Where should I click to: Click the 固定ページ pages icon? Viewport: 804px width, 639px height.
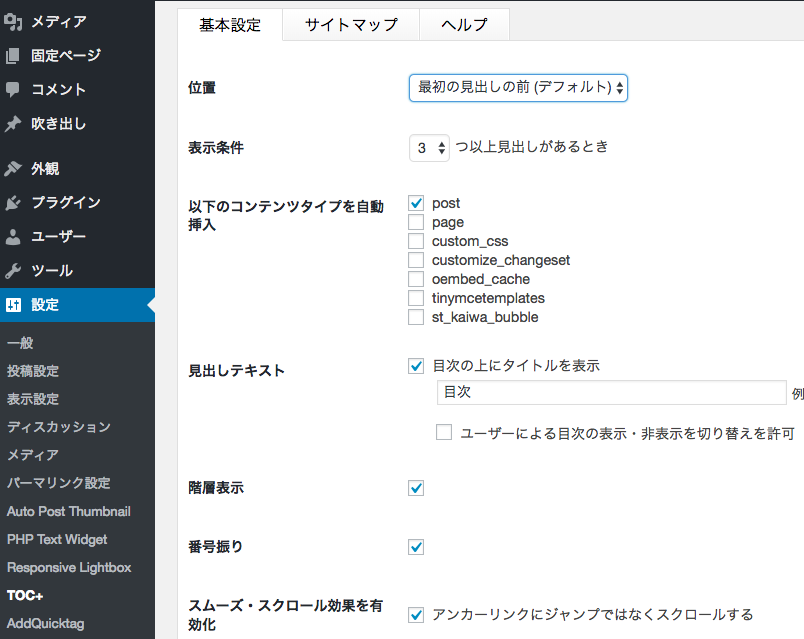click(13, 55)
